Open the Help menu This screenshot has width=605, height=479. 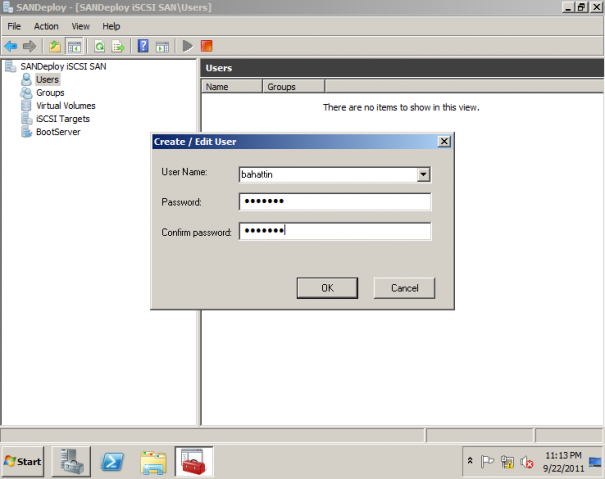coord(111,26)
